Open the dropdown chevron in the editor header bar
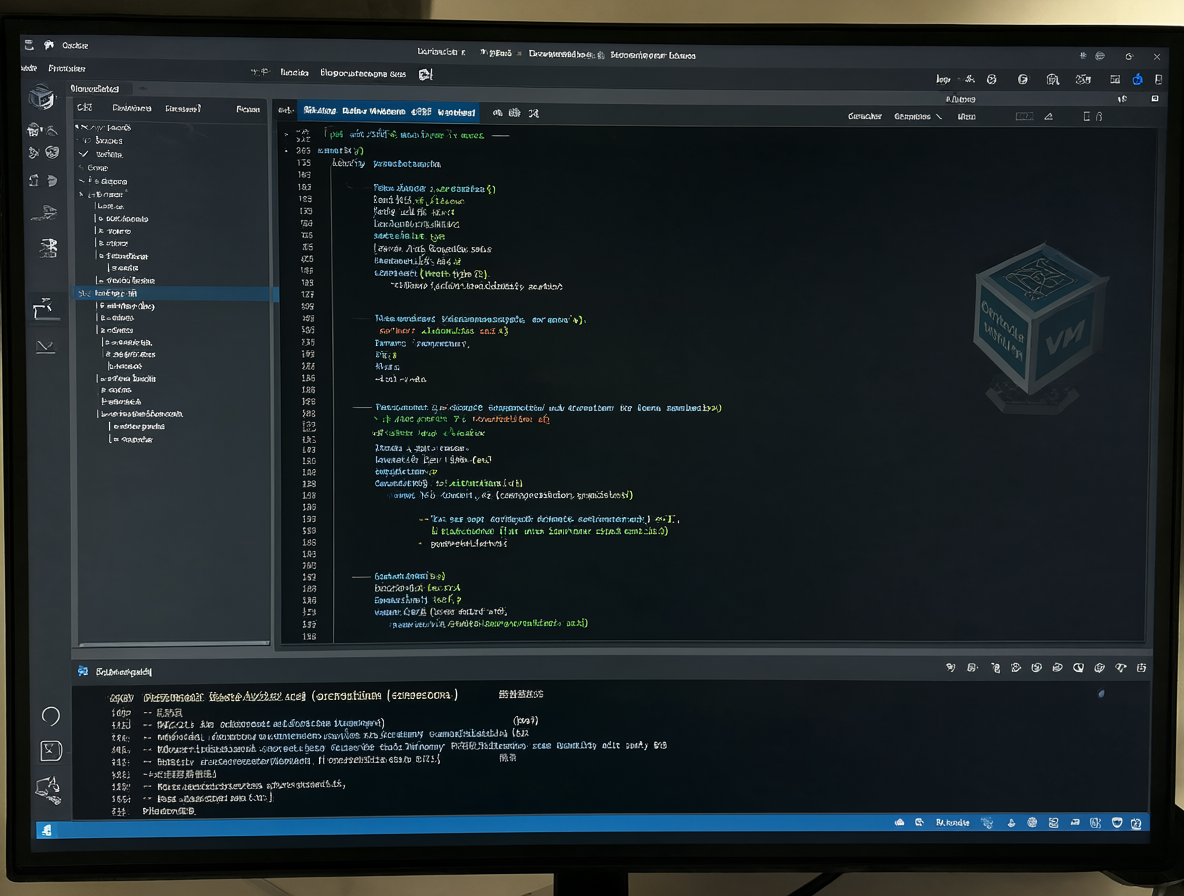This screenshot has height=896, width=1184. [939, 116]
